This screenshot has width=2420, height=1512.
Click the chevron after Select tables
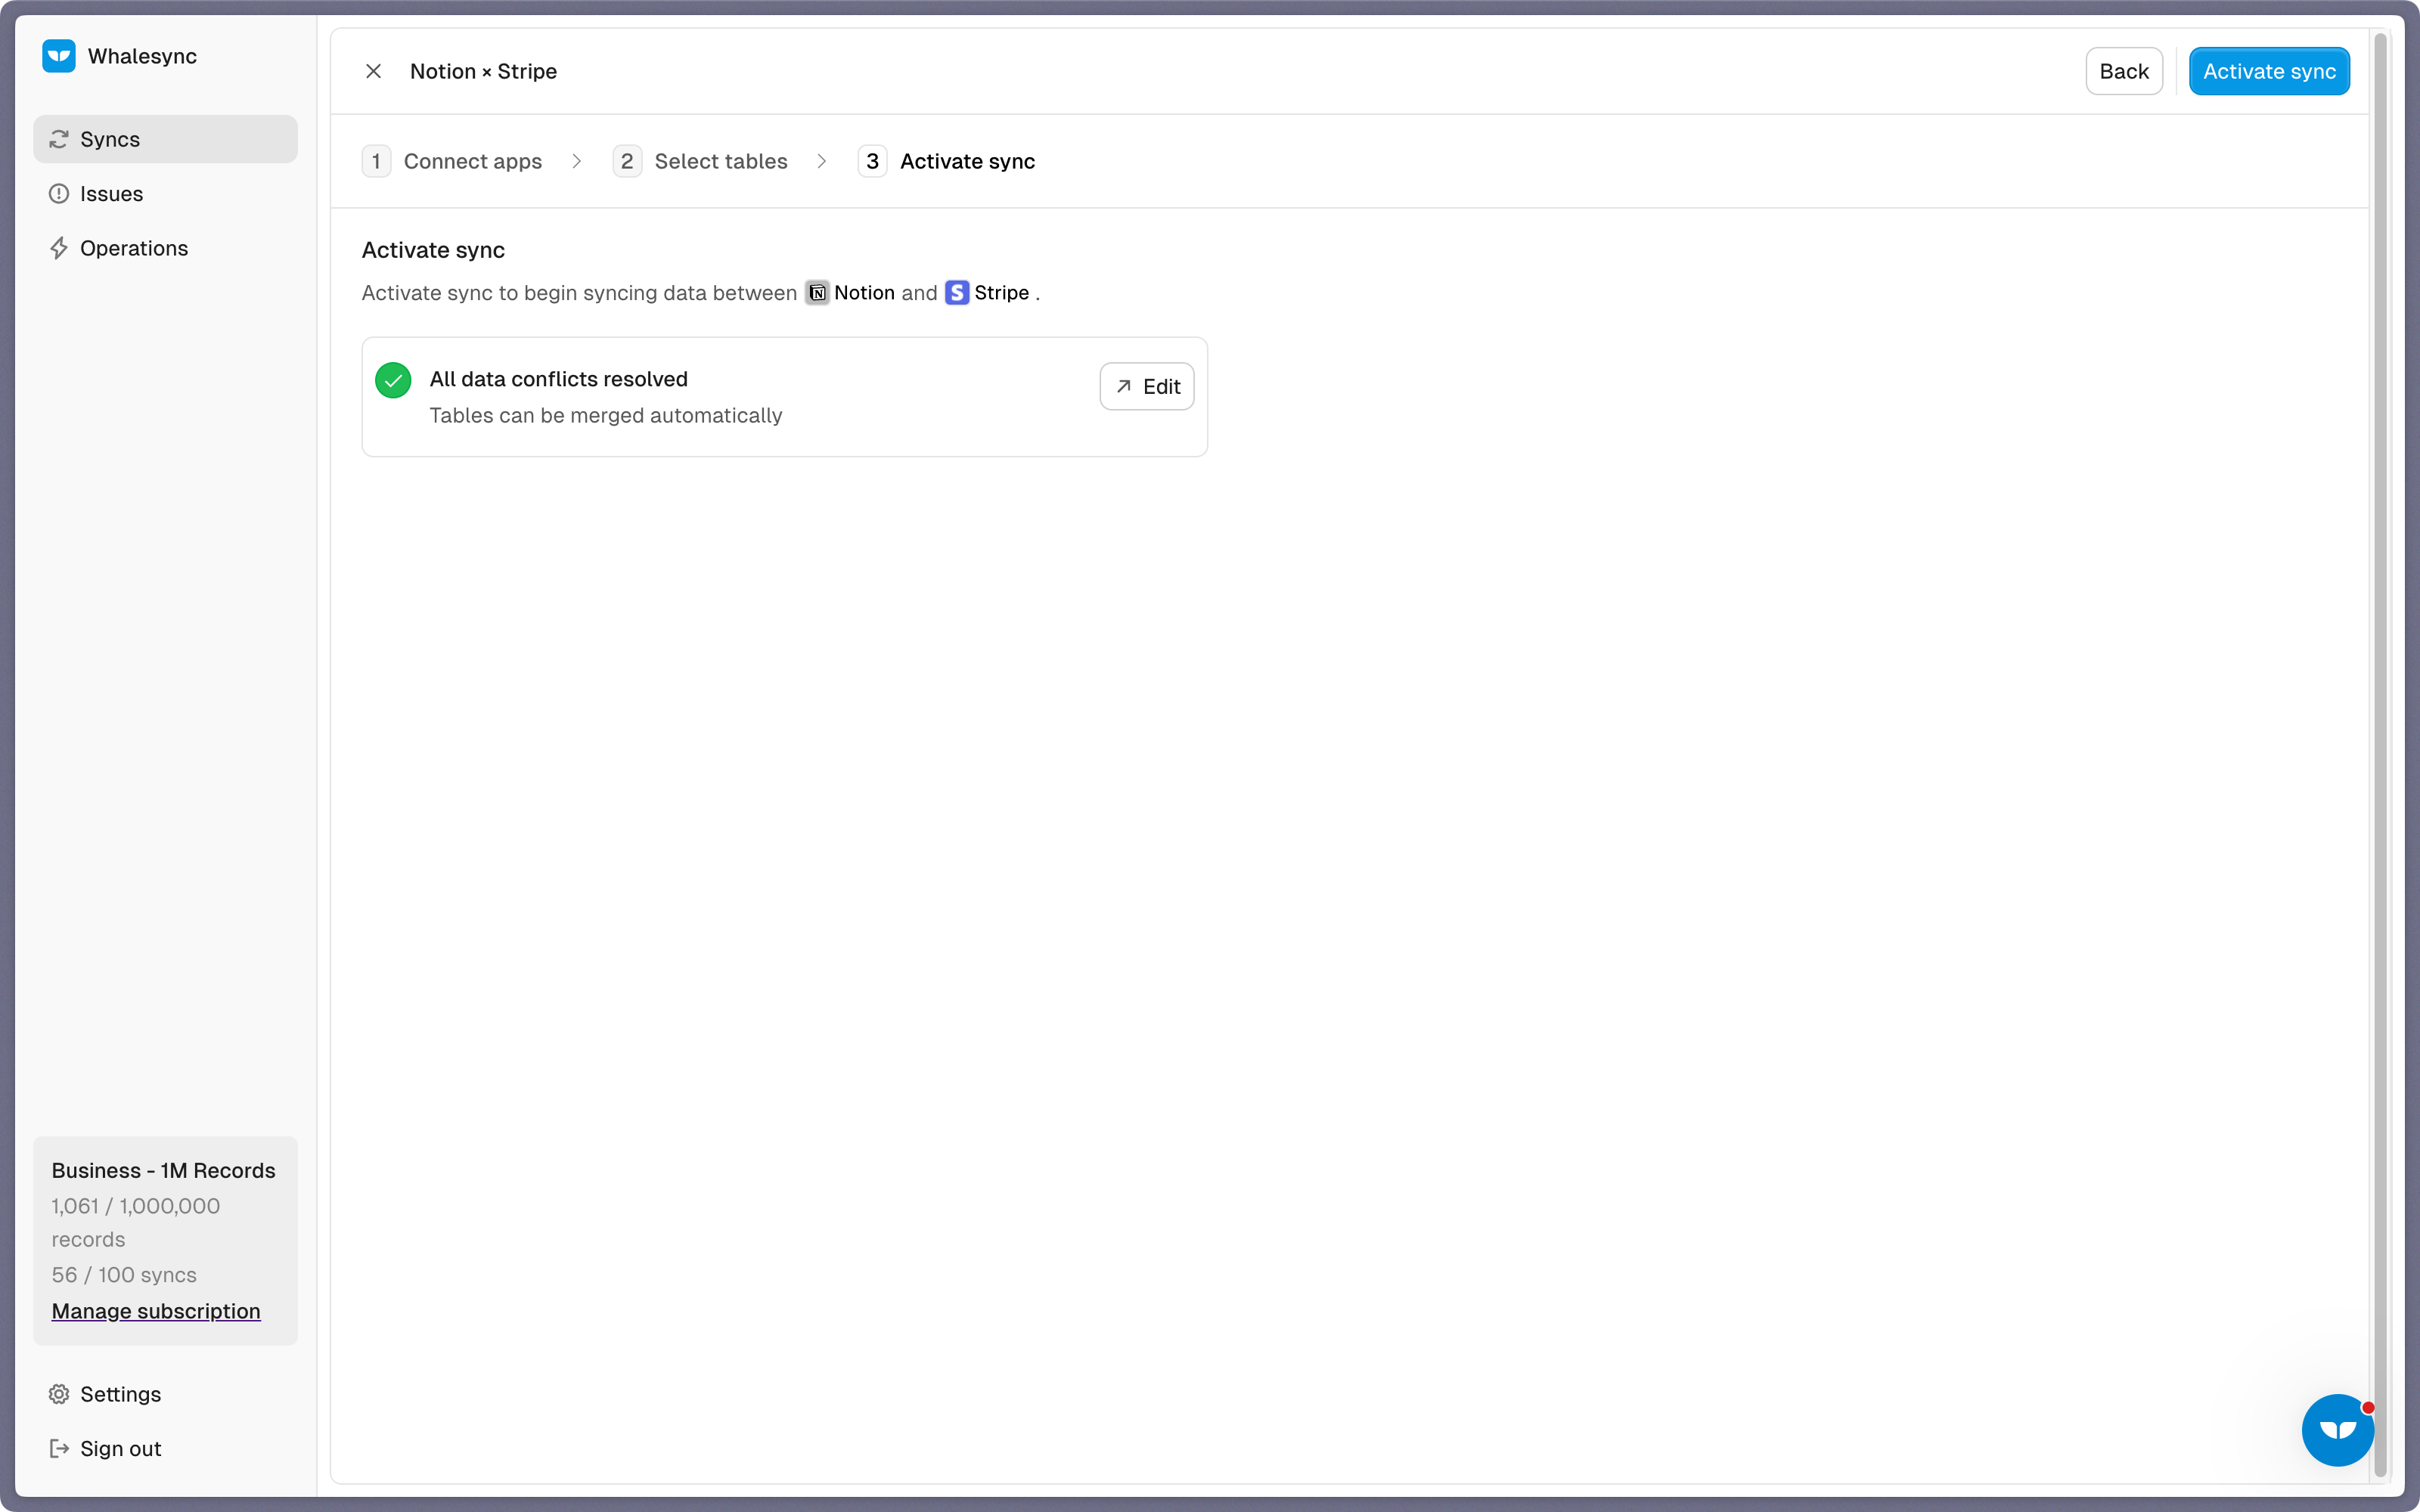(822, 161)
